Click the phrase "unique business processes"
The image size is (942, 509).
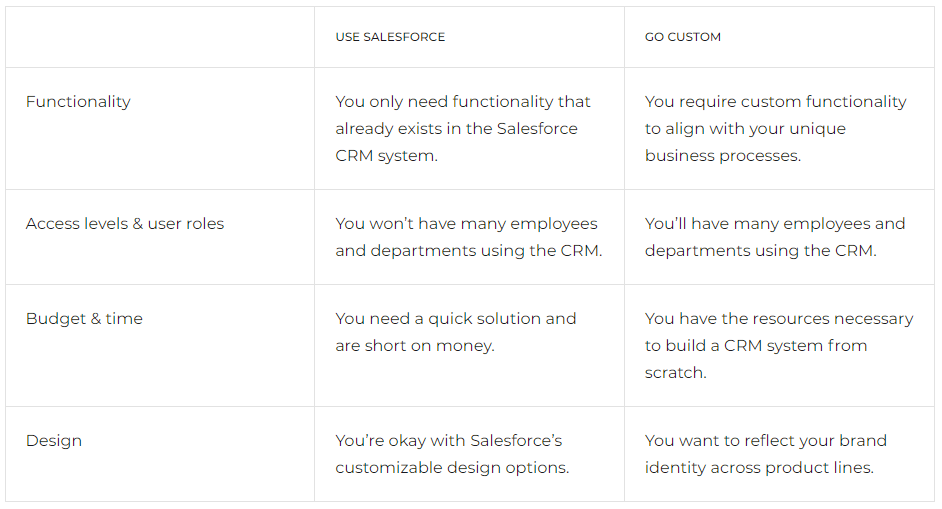pyautogui.click(x=745, y=142)
